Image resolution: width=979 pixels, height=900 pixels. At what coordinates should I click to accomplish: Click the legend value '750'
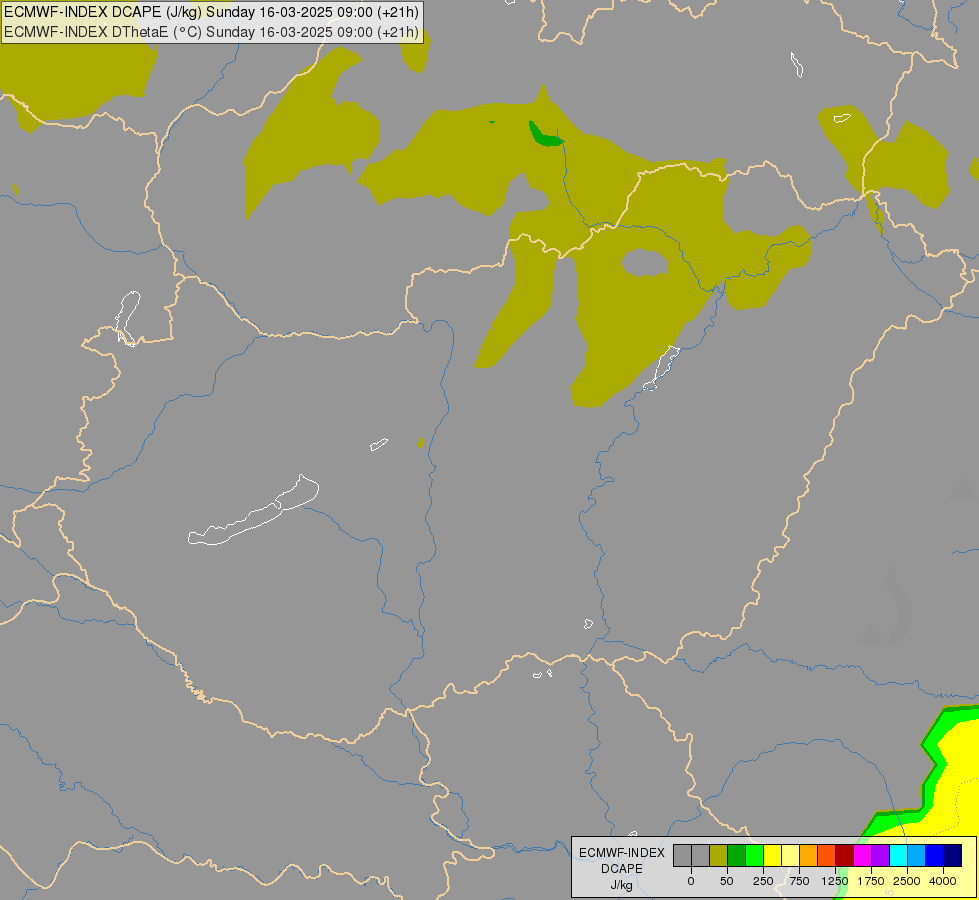pos(799,881)
